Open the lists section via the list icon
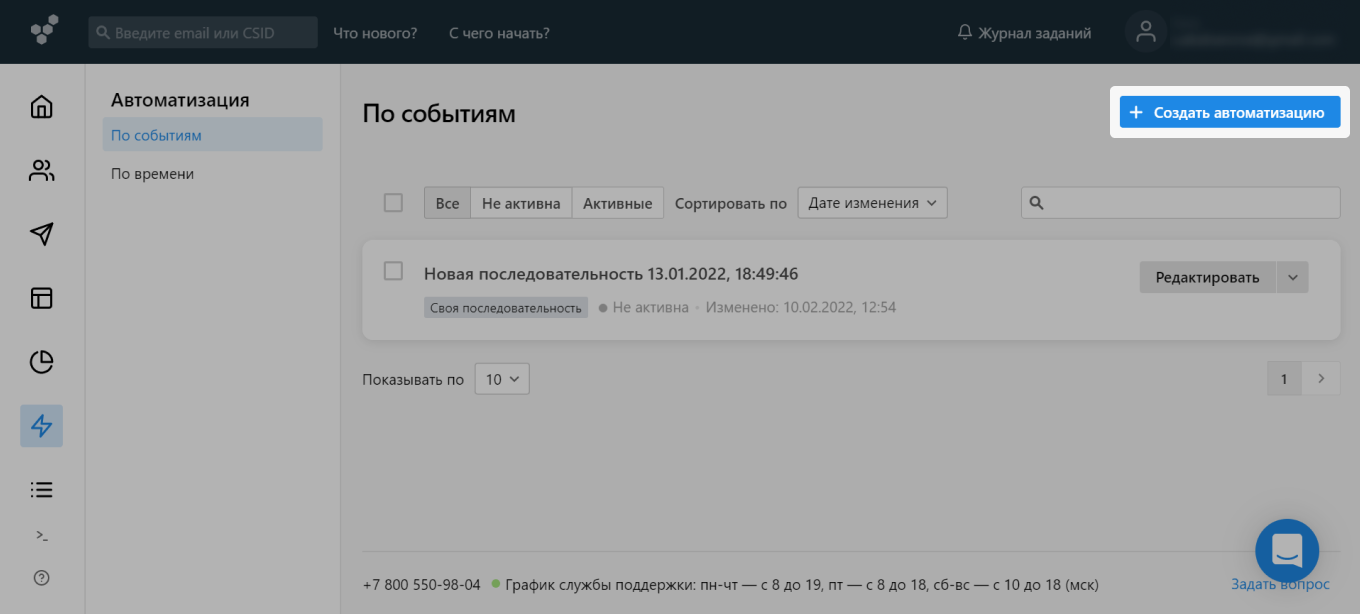 41,489
